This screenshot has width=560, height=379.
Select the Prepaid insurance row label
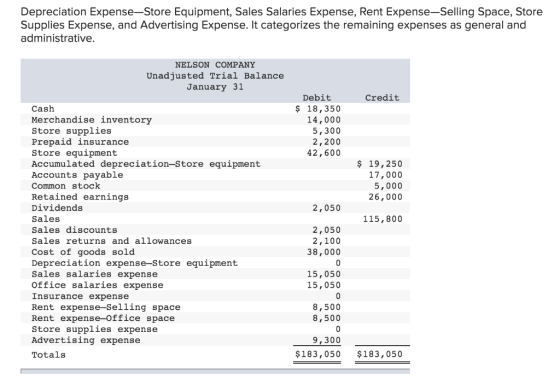click(x=80, y=142)
